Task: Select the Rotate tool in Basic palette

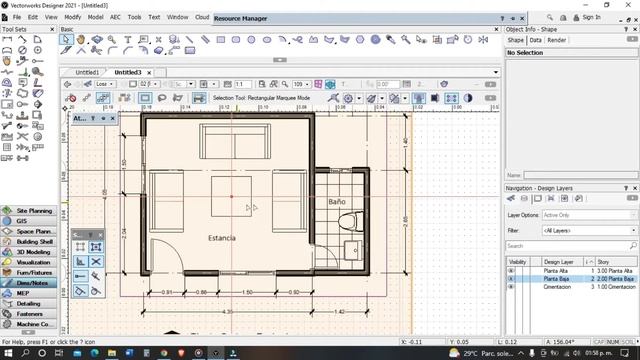Action: pyautogui.click(x=468, y=40)
